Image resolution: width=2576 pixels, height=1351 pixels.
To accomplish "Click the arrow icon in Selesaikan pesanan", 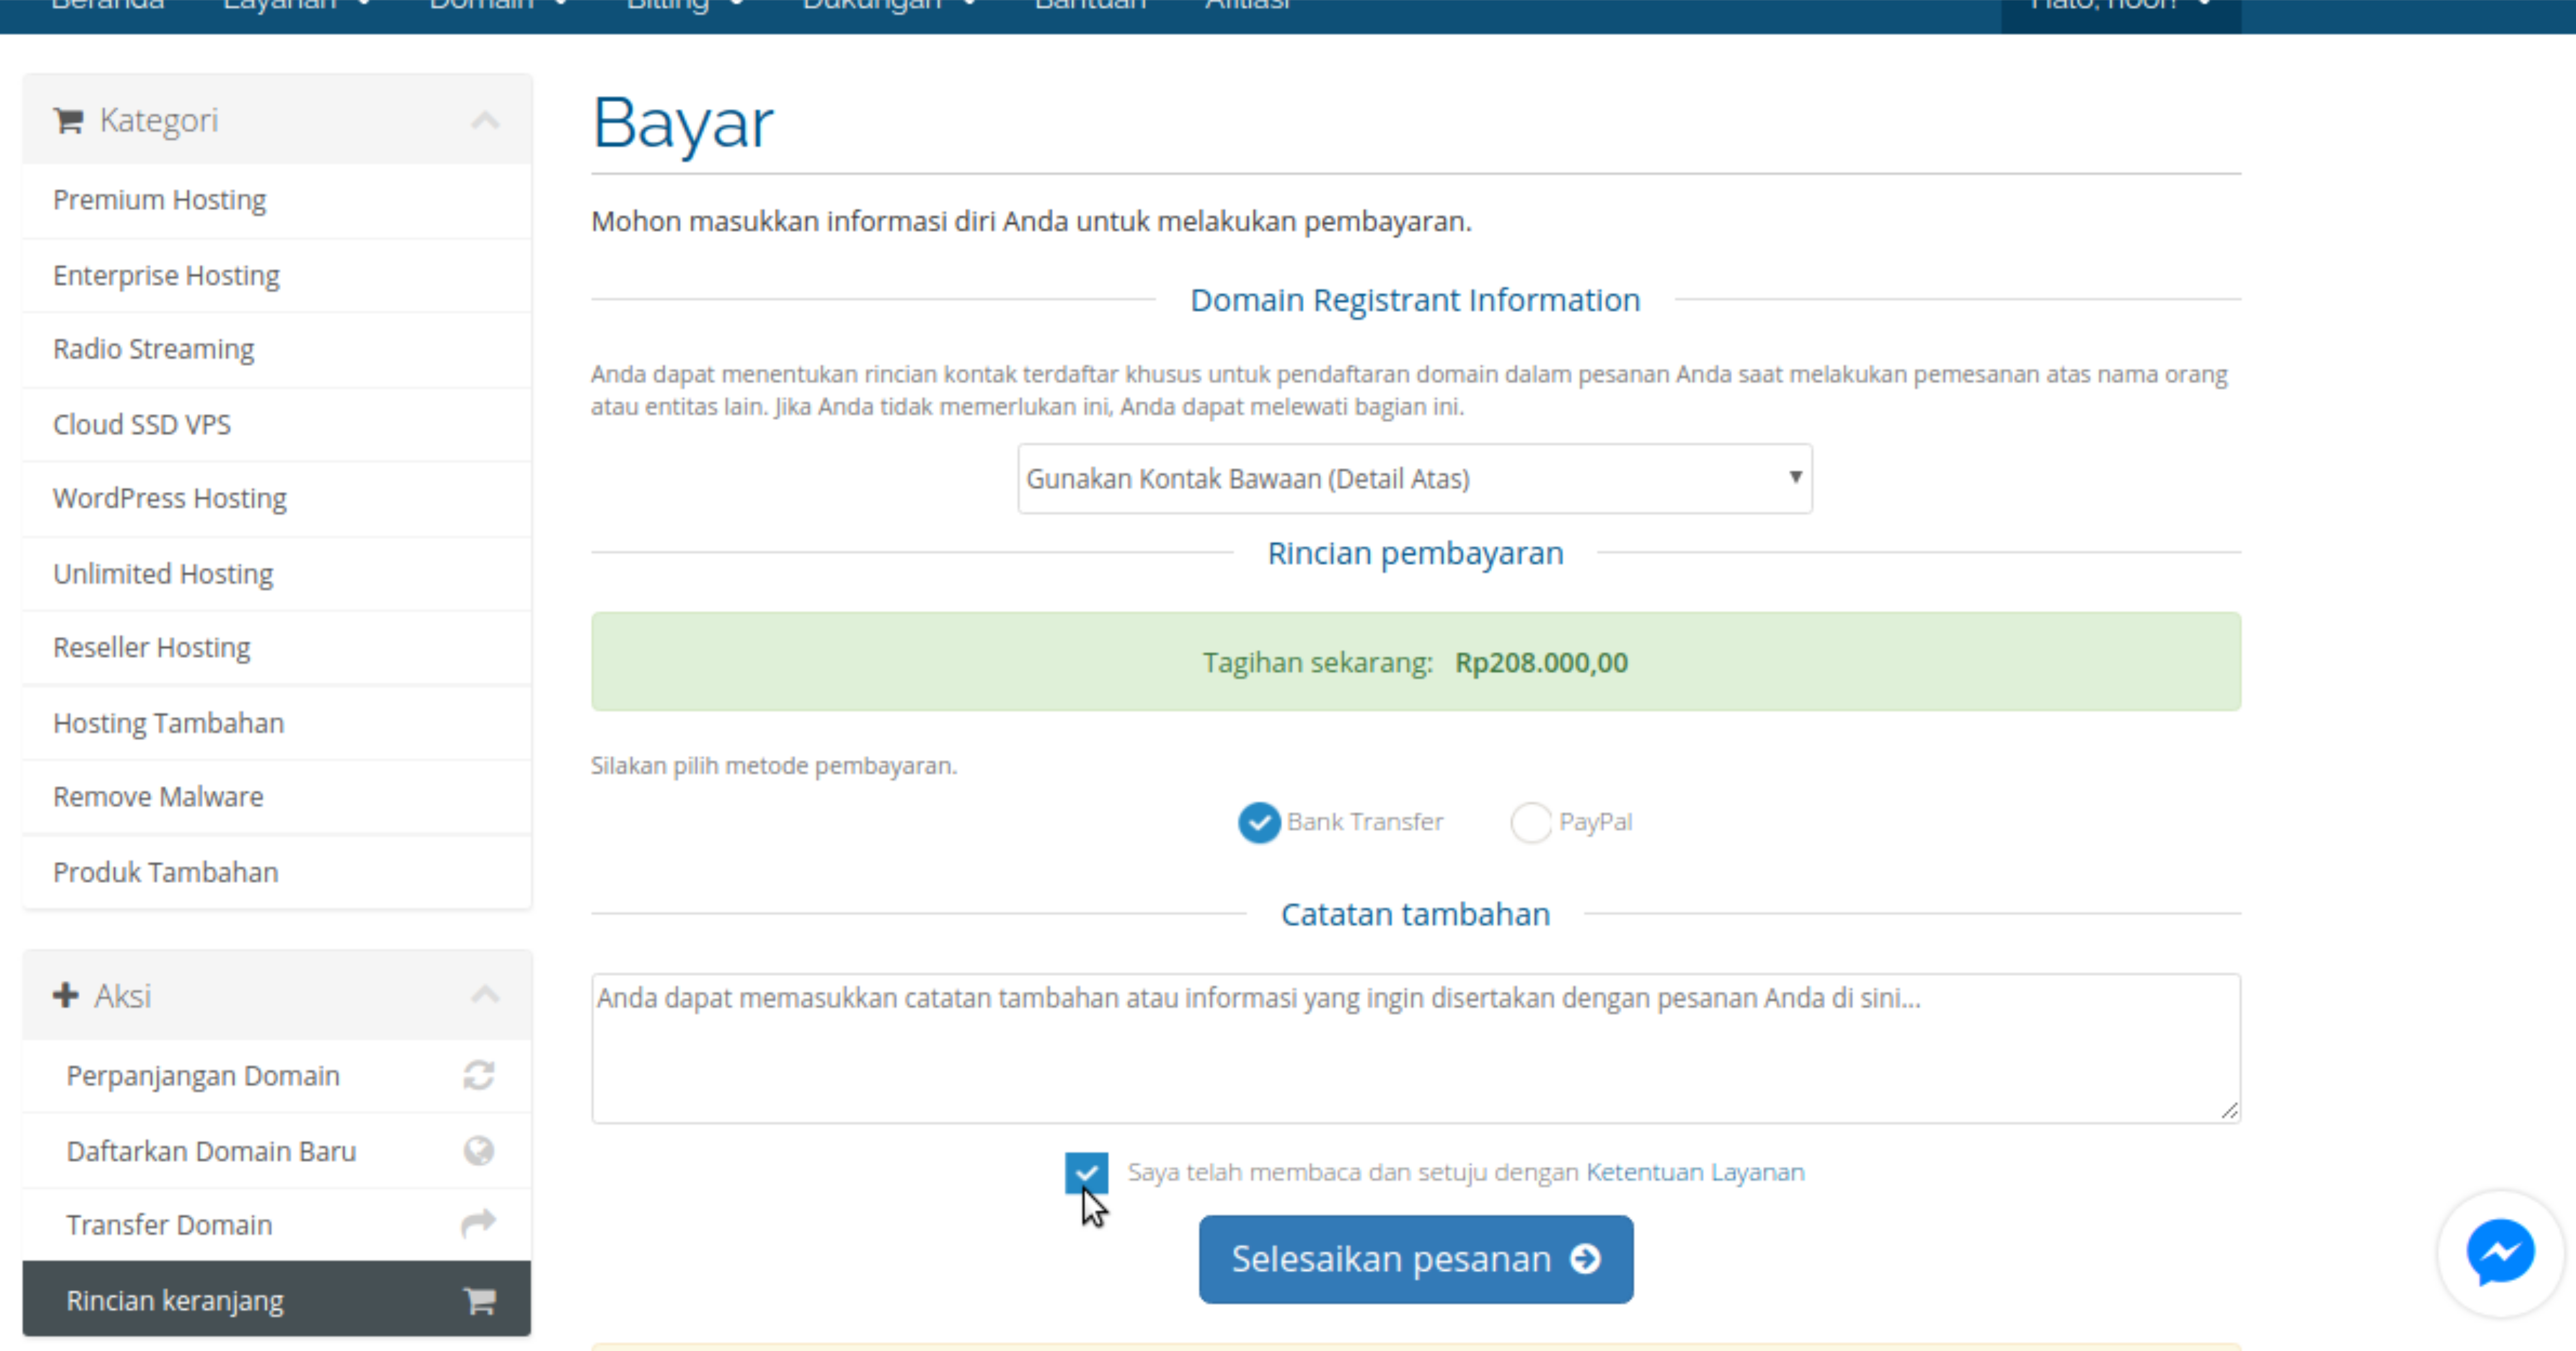I will click(1585, 1259).
